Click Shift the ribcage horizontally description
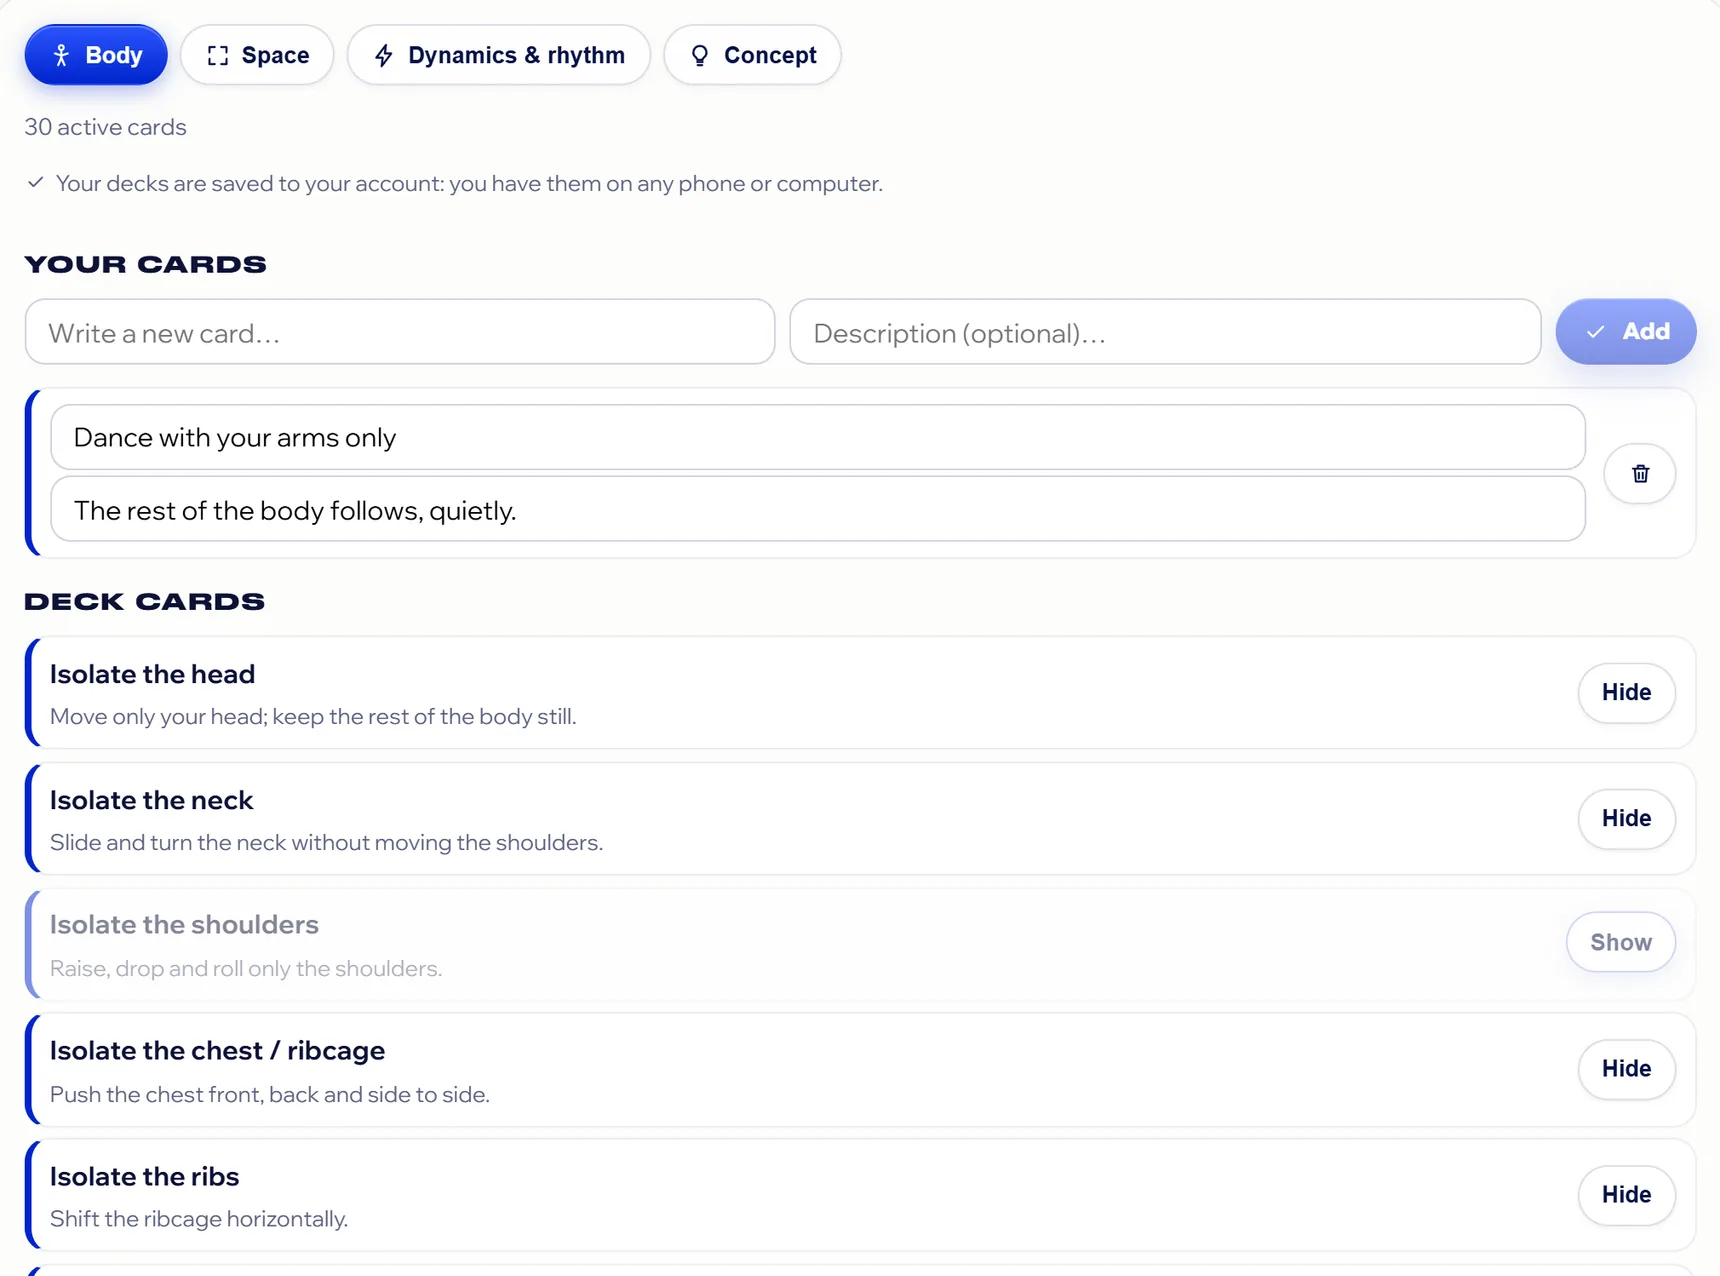The width and height of the screenshot is (1720, 1276). click(x=199, y=1218)
